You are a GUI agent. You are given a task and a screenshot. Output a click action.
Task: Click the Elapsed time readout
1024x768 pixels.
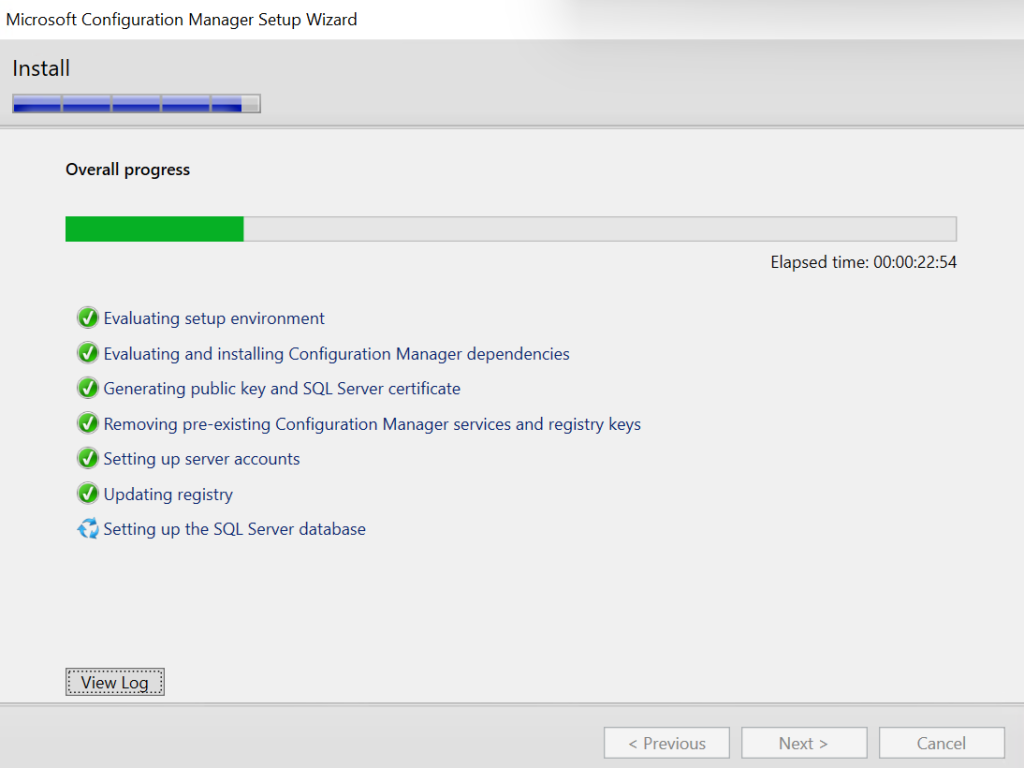pos(863,263)
